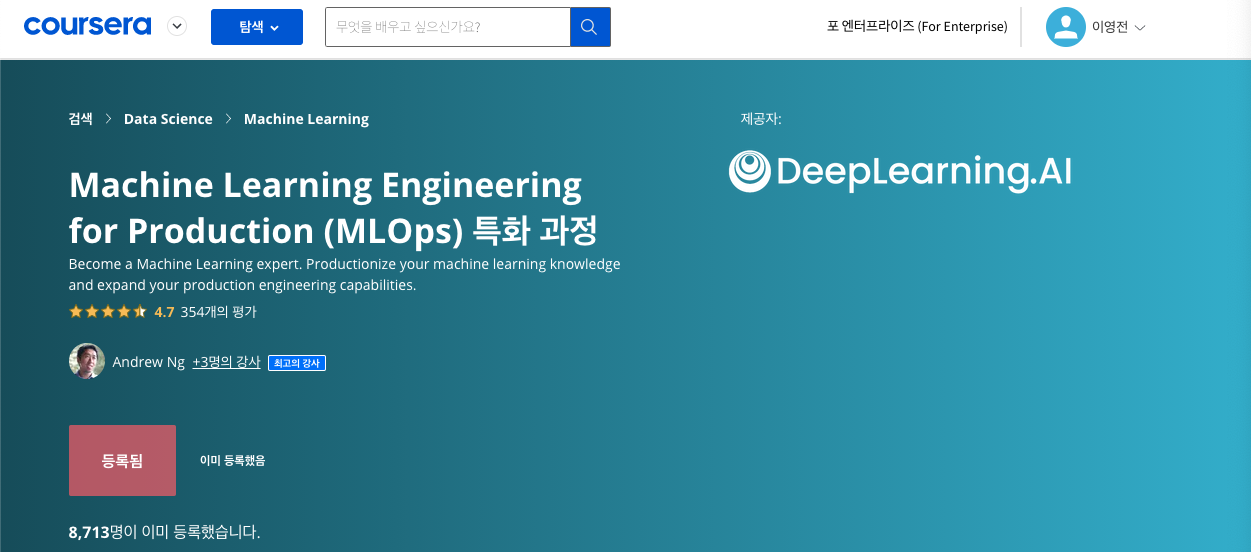Click the 최고의 강사 badge

tap(297, 363)
